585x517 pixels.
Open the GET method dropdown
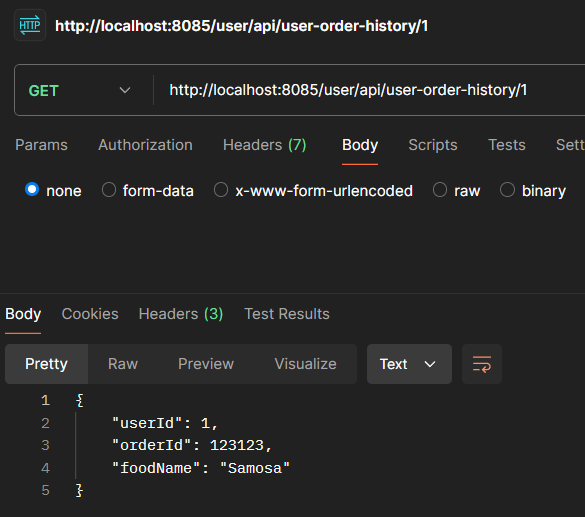[x=80, y=91]
